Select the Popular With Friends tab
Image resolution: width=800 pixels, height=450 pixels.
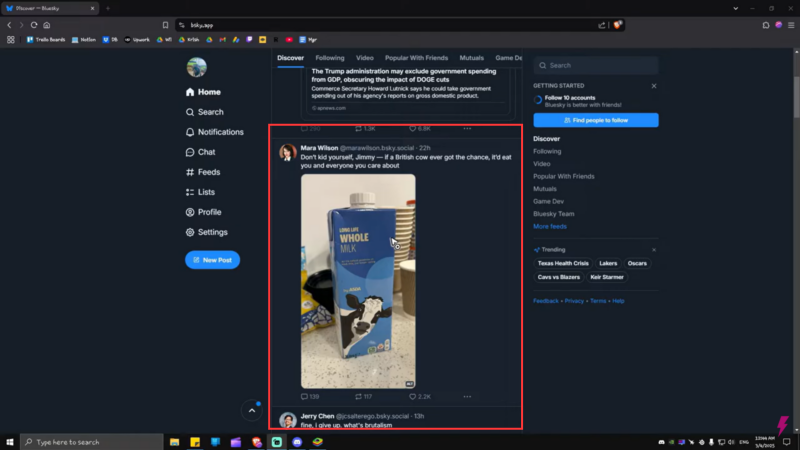[415, 58]
